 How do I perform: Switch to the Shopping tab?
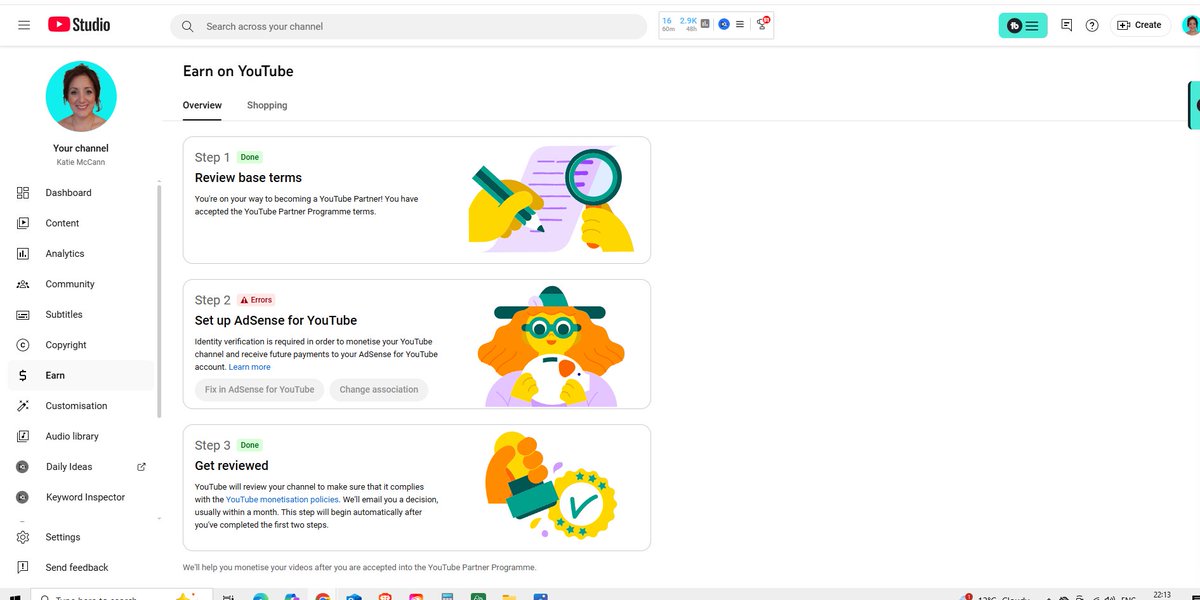(x=267, y=105)
